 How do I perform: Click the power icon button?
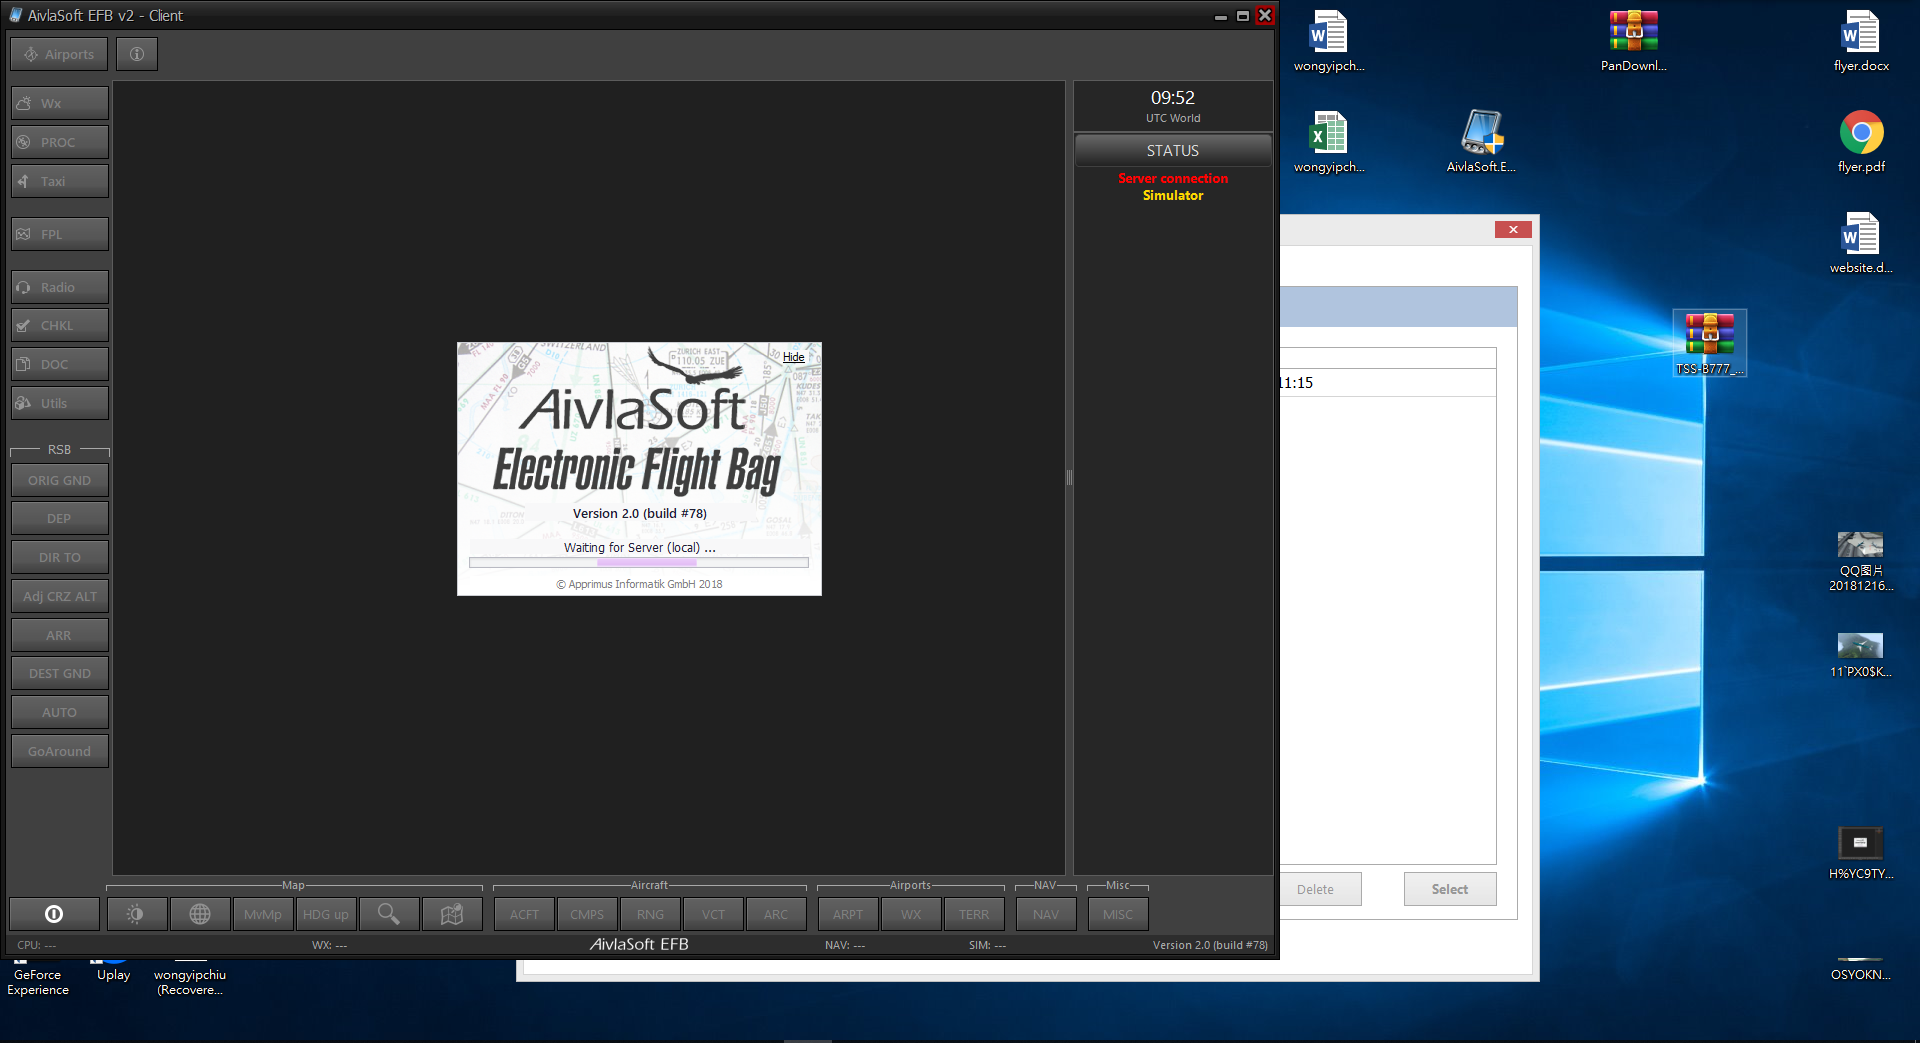click(54, 914)
